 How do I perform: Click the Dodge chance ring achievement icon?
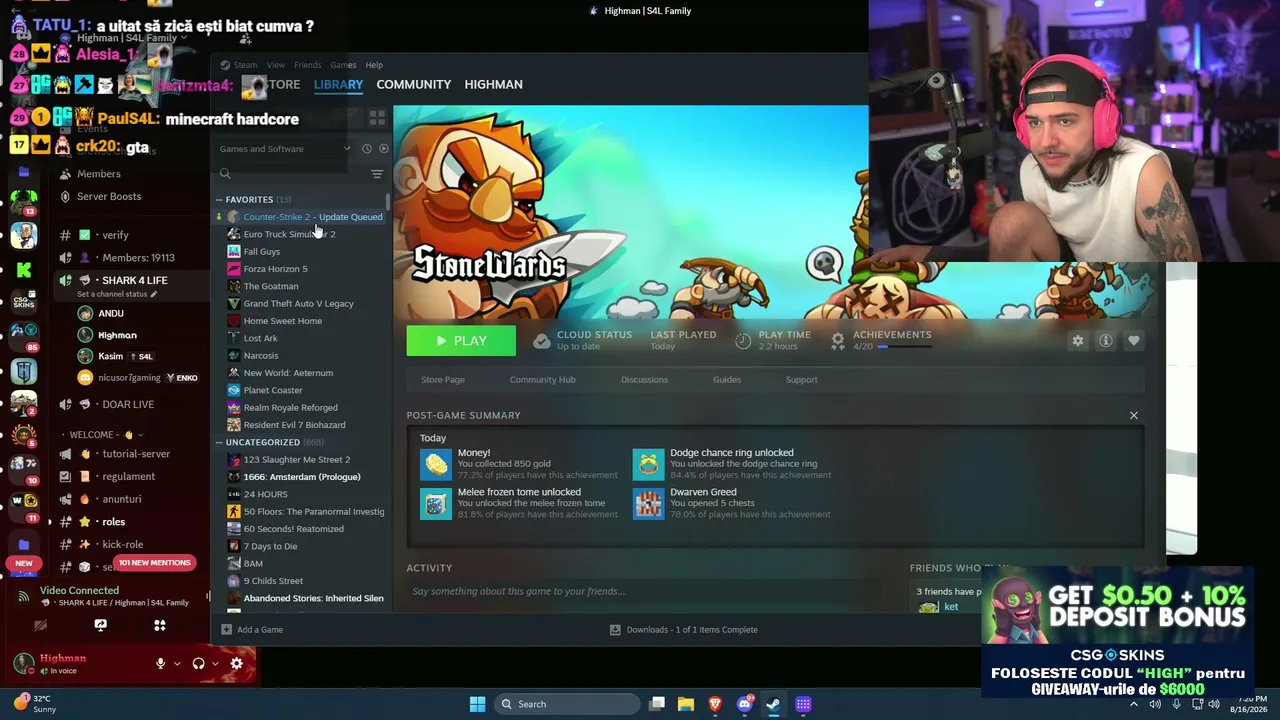tap(648, 464)
